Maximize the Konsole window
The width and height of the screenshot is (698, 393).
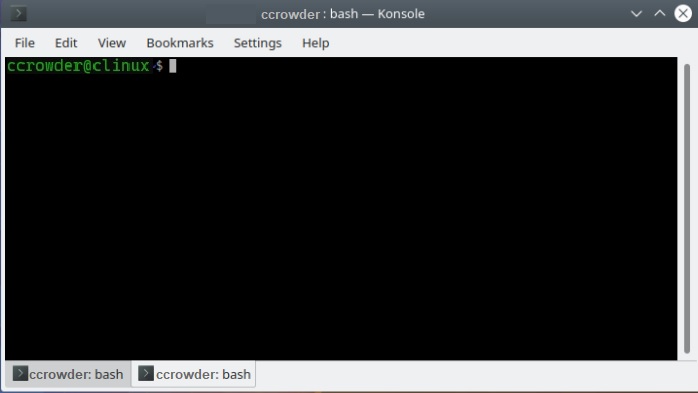pyautogui.click(x=660, y=14)
